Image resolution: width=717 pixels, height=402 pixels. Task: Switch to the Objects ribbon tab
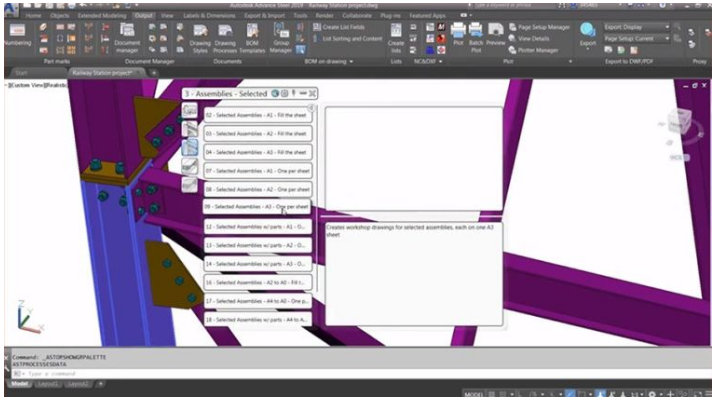tap(59, 16)
